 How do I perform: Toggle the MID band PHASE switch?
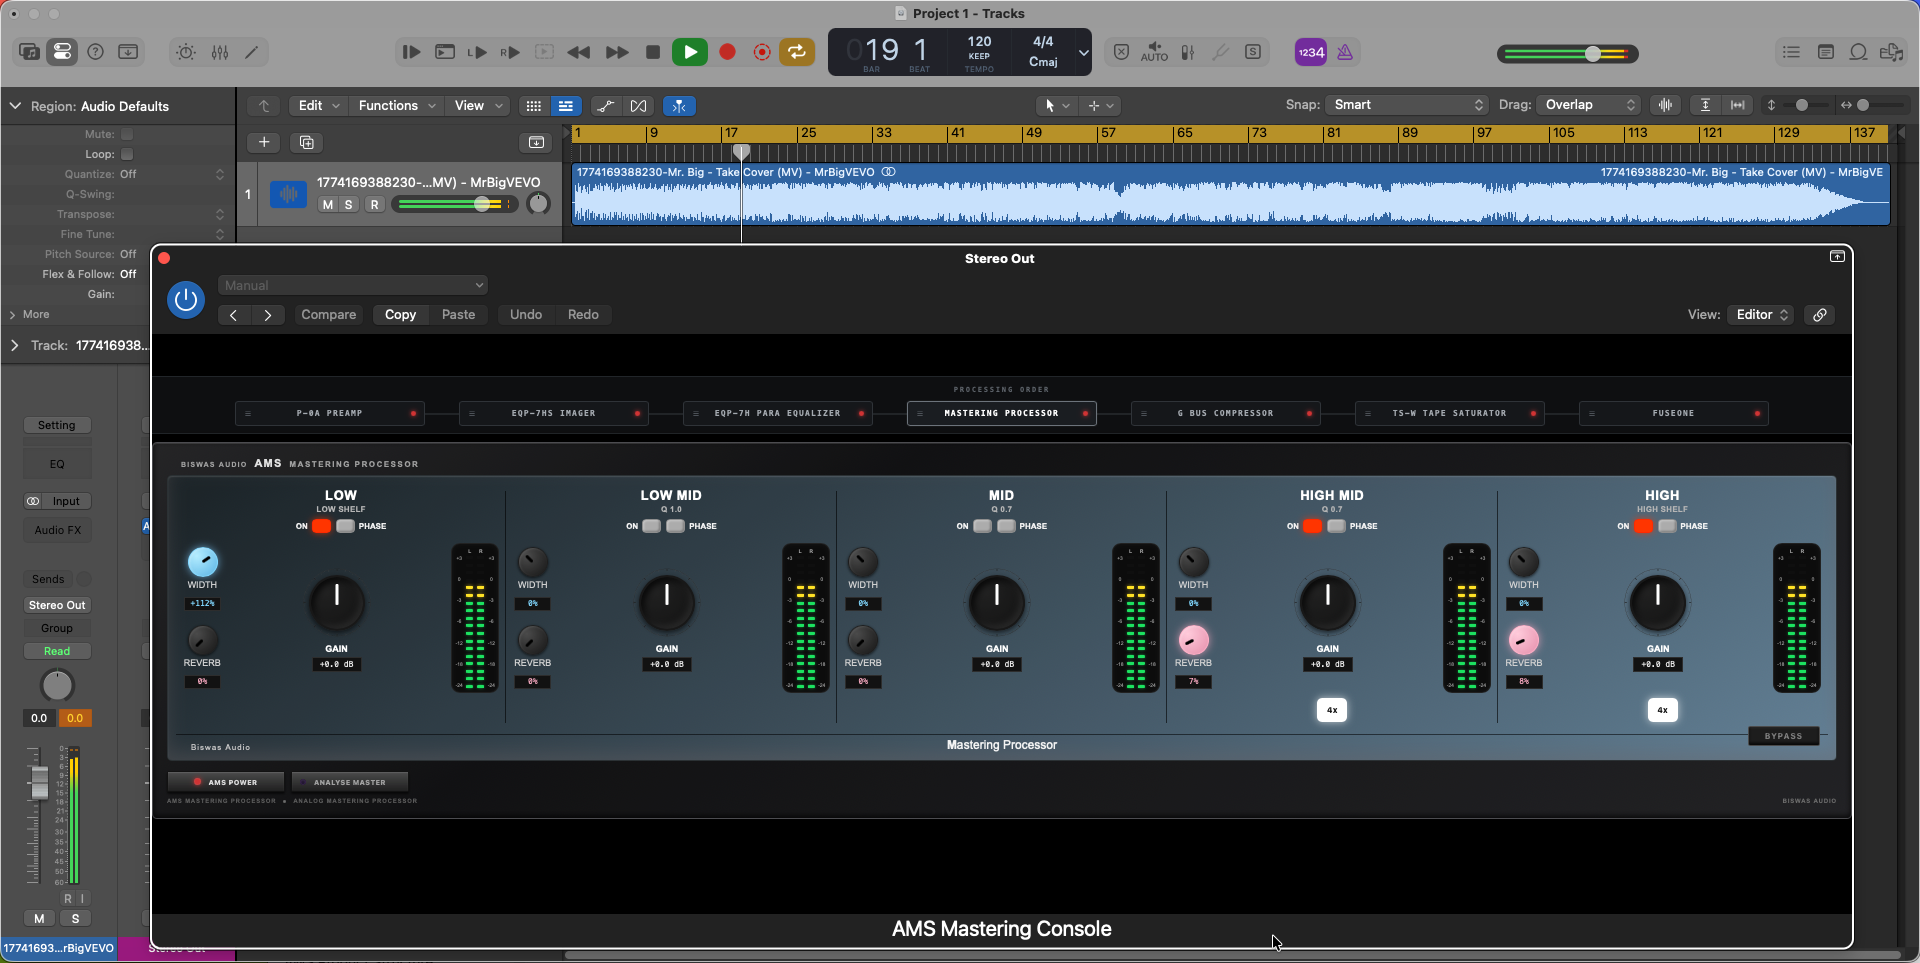[1006, 526]
